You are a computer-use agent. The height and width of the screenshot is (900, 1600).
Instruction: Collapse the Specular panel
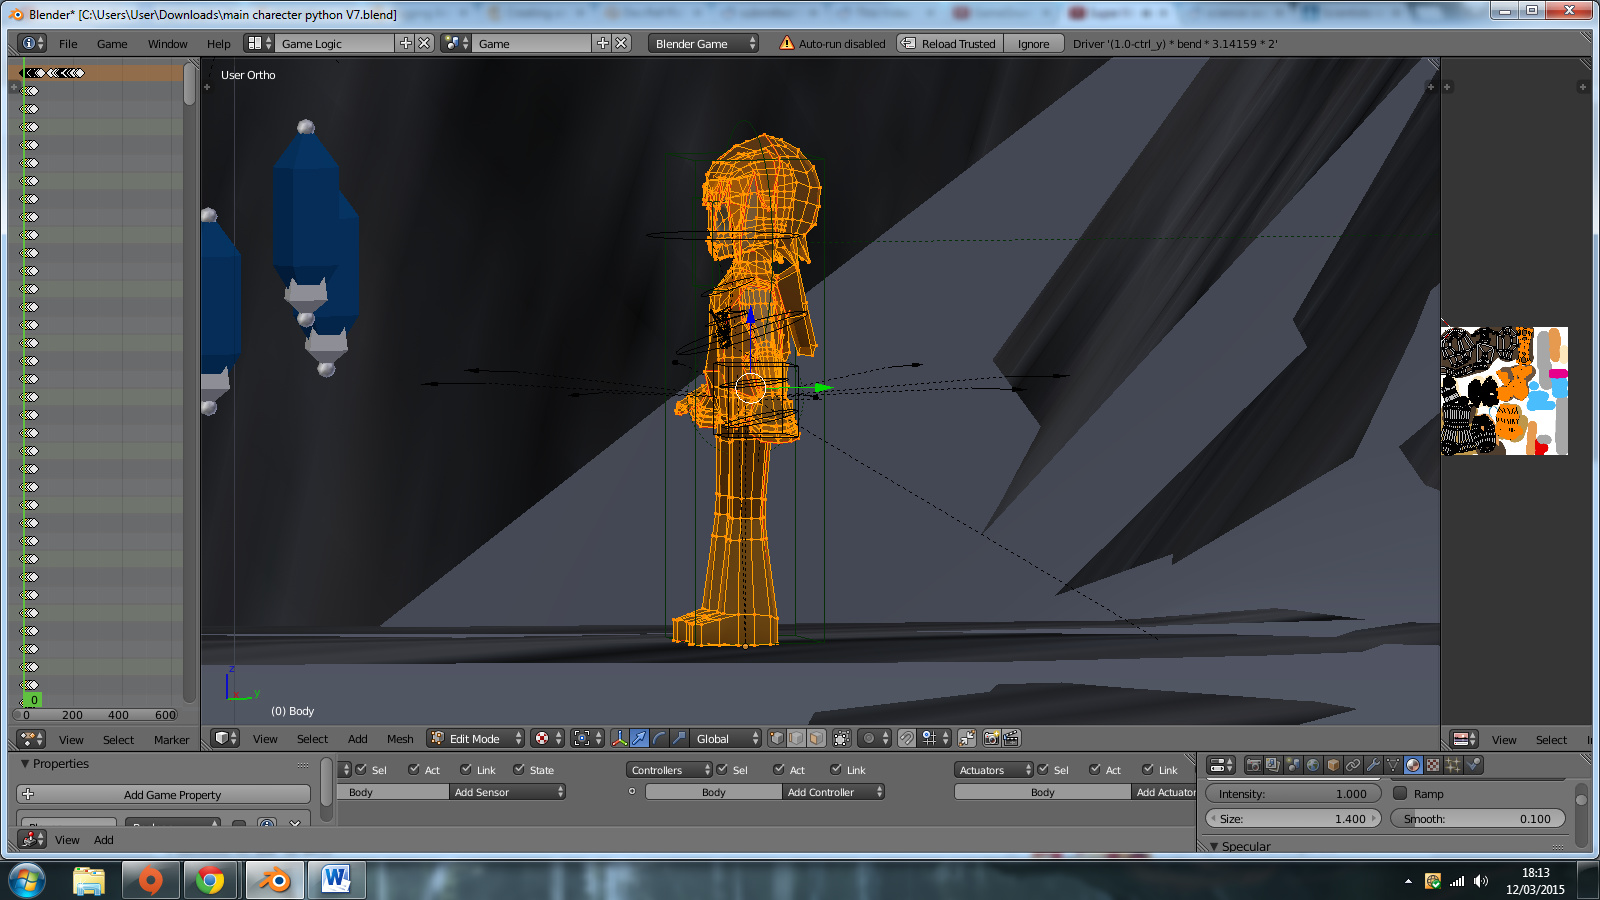(1215, 846)
